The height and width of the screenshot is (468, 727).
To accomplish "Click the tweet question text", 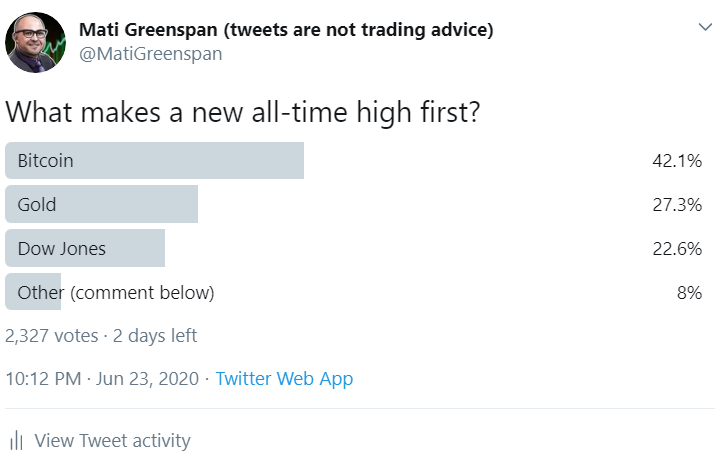I will [x=243, y=113].
